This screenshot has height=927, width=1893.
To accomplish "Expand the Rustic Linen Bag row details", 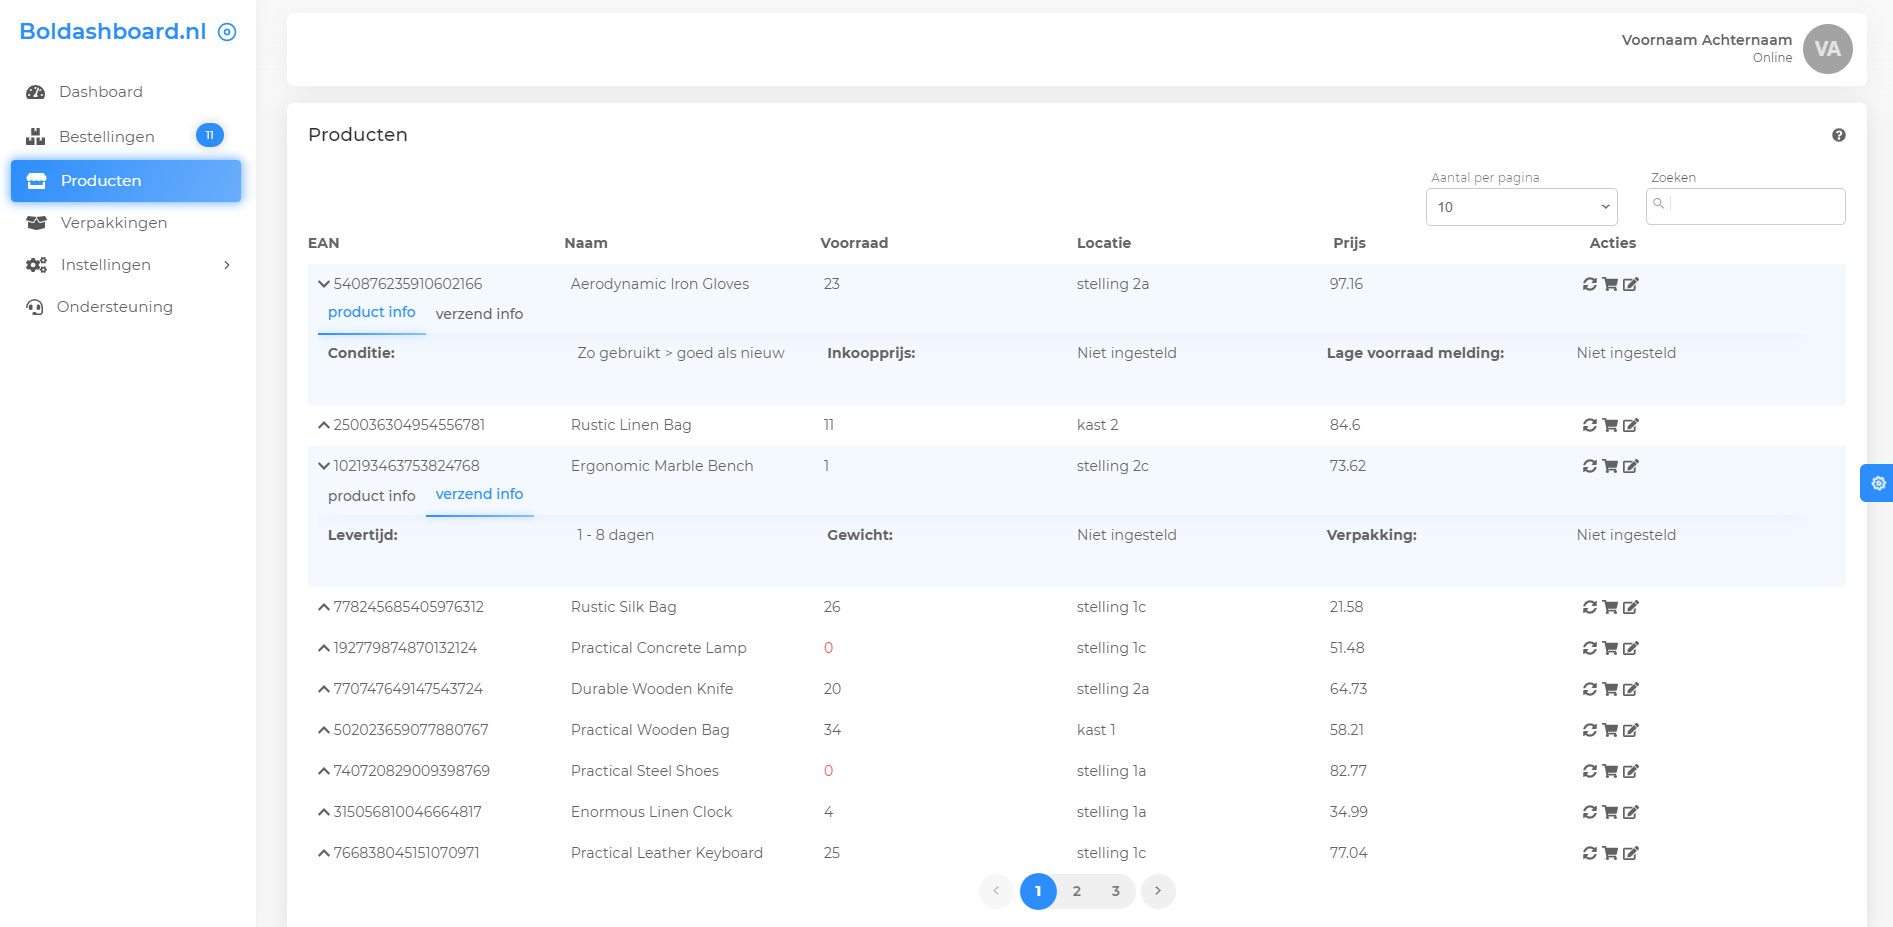I will point(324,425).
